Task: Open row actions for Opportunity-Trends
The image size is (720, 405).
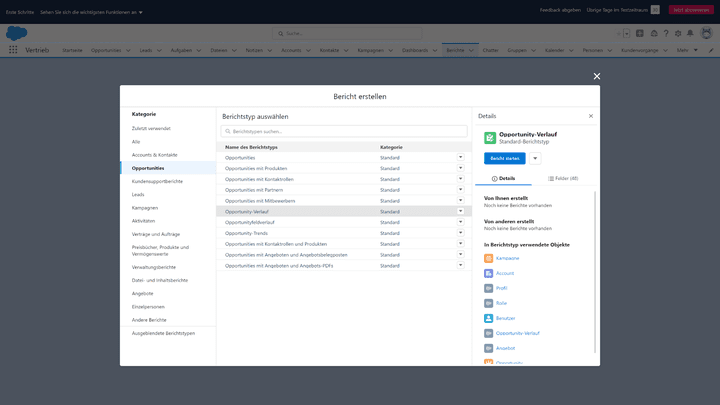Action: [461, 233]
